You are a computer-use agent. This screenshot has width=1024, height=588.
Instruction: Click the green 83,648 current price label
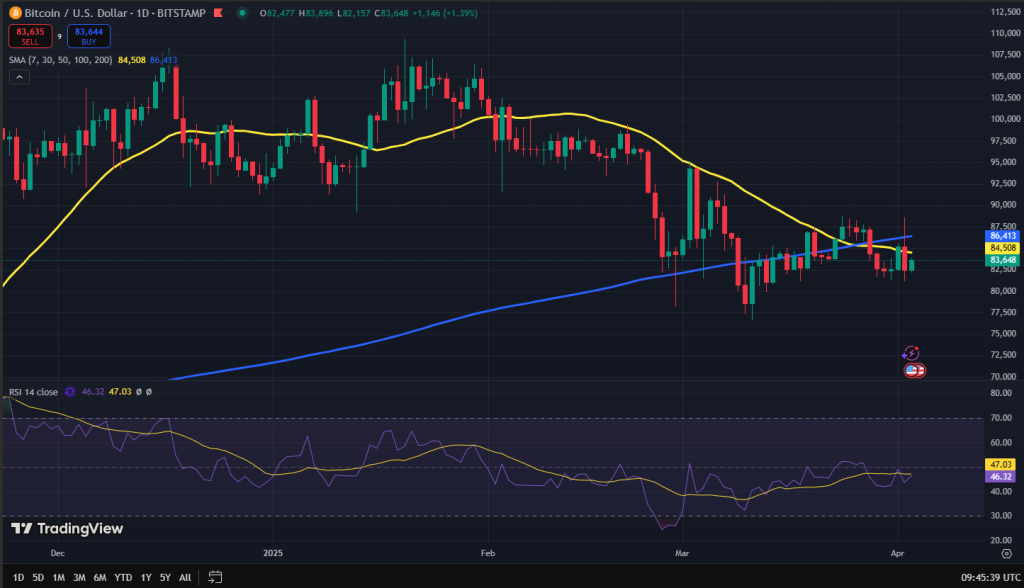point(1002,260)
